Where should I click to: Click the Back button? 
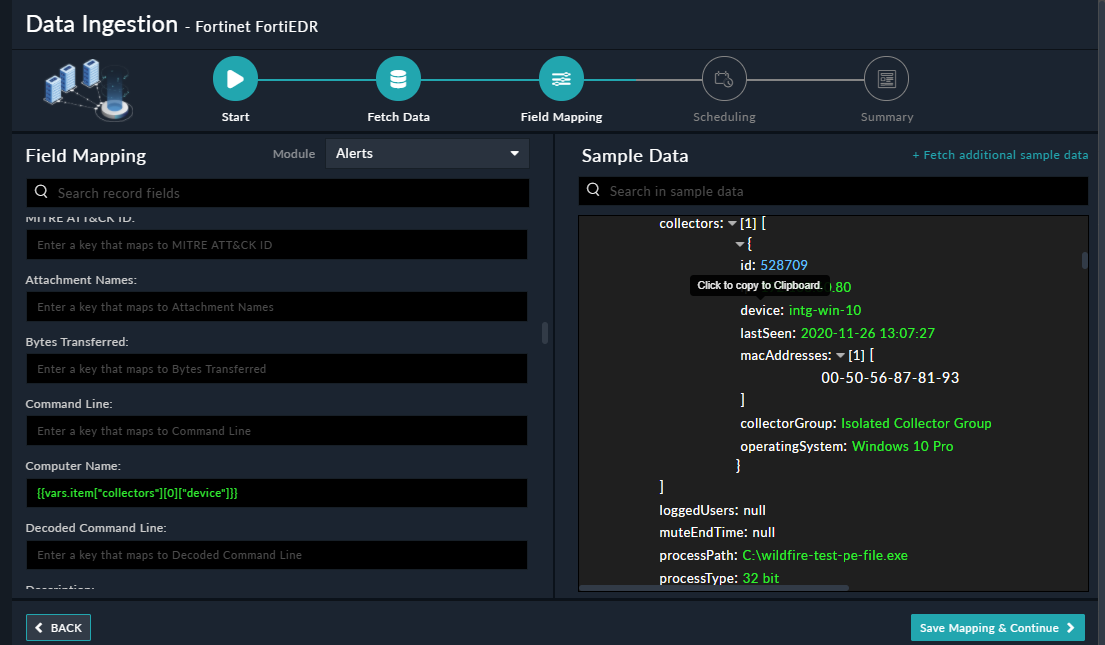[x=58, y=627]
